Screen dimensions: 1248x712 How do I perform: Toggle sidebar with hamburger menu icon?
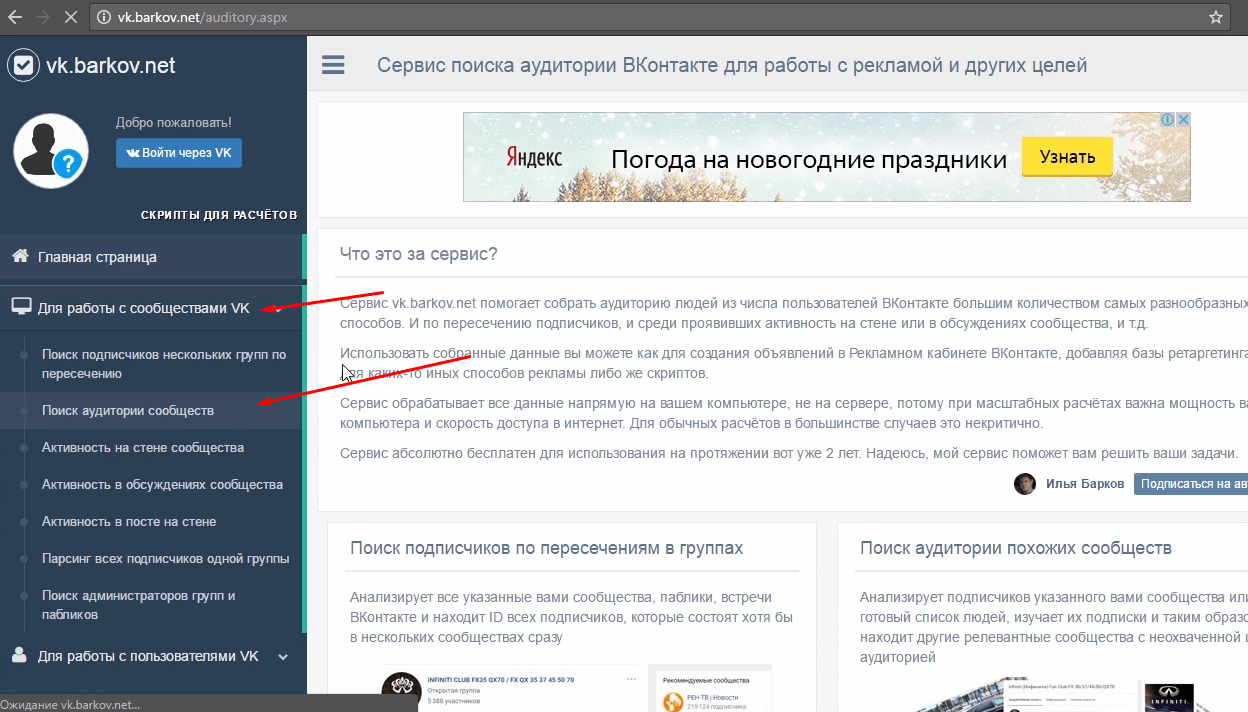click(x=333, y=66)
